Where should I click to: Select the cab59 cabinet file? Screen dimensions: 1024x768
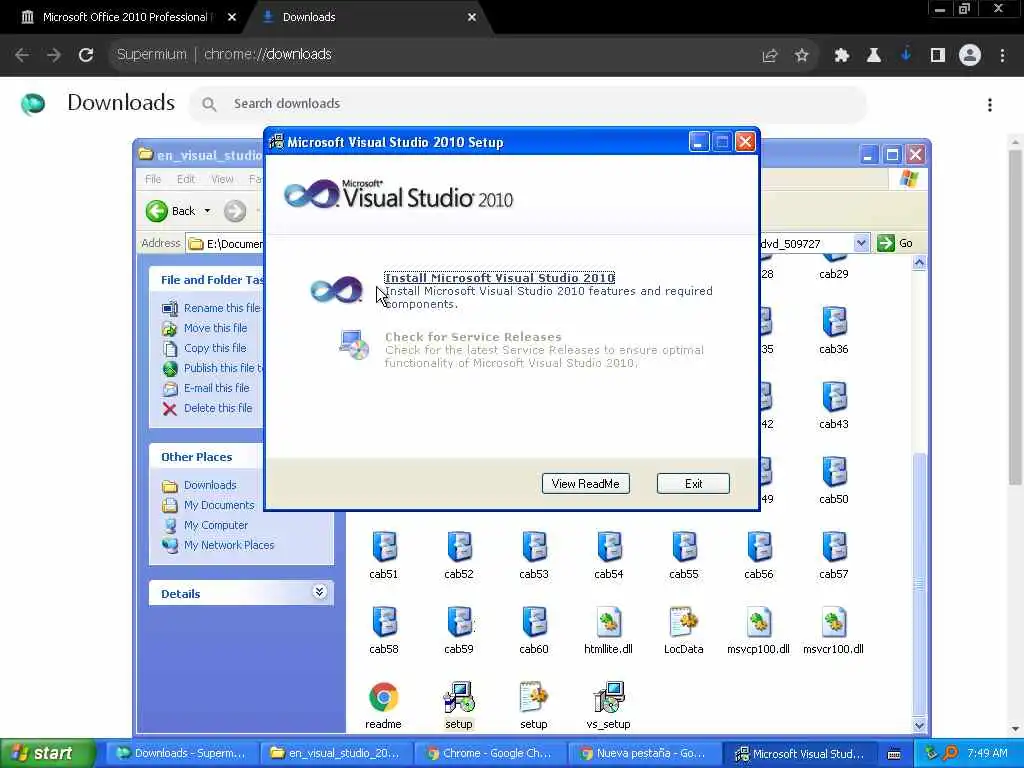coord(459,622)
